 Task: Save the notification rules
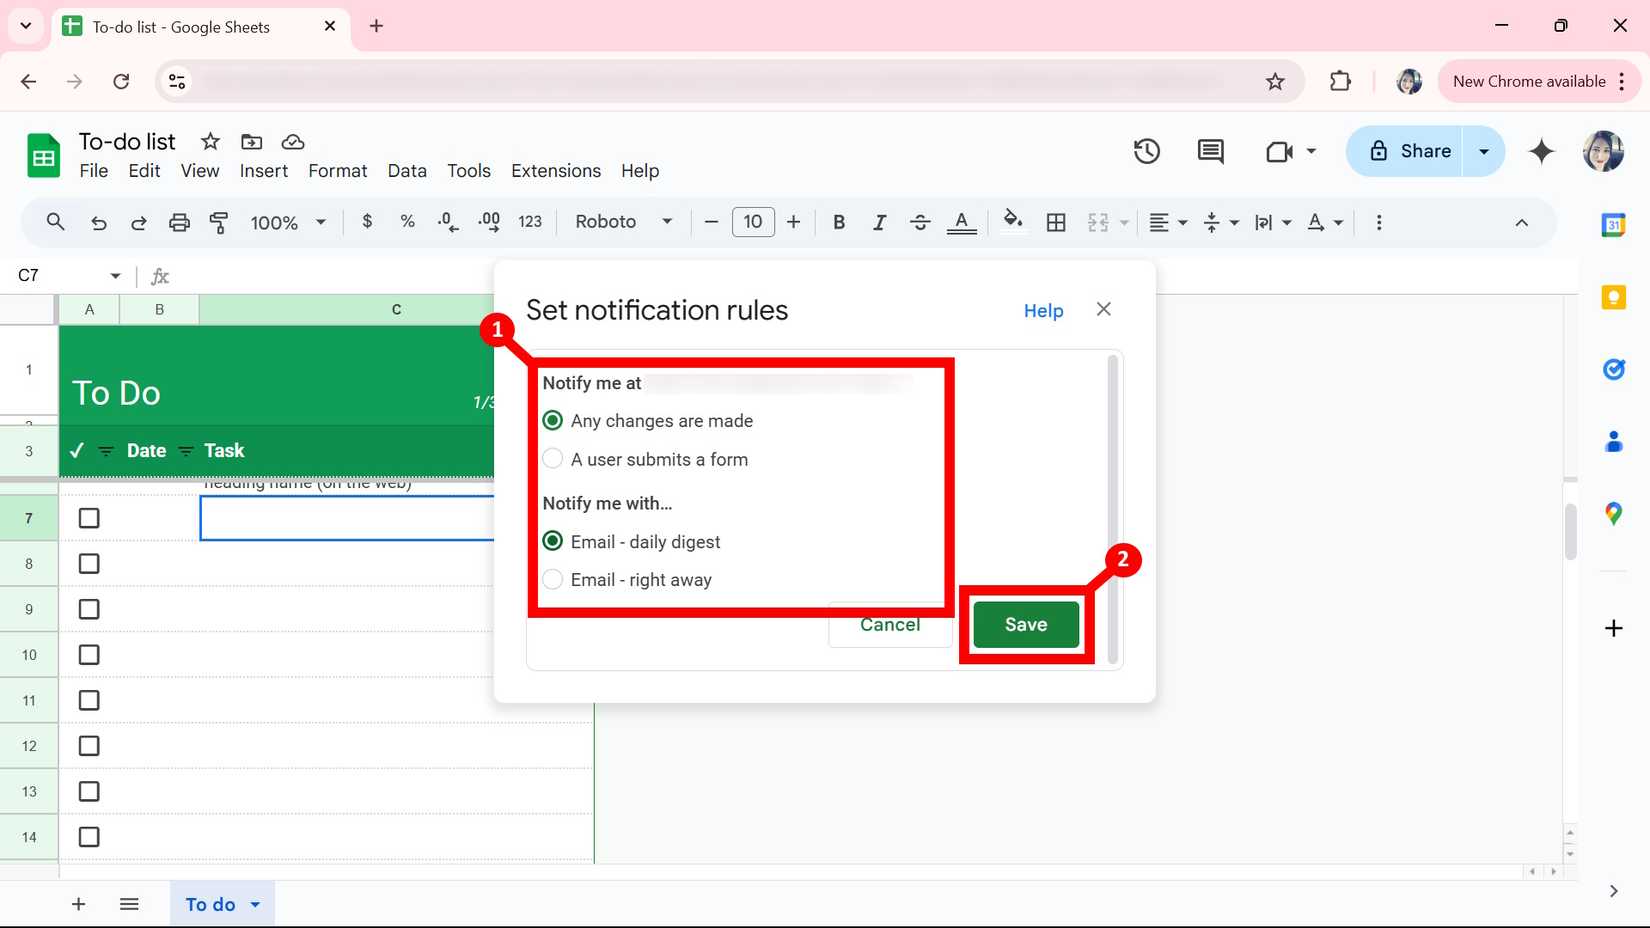(x=1025, y=624)
